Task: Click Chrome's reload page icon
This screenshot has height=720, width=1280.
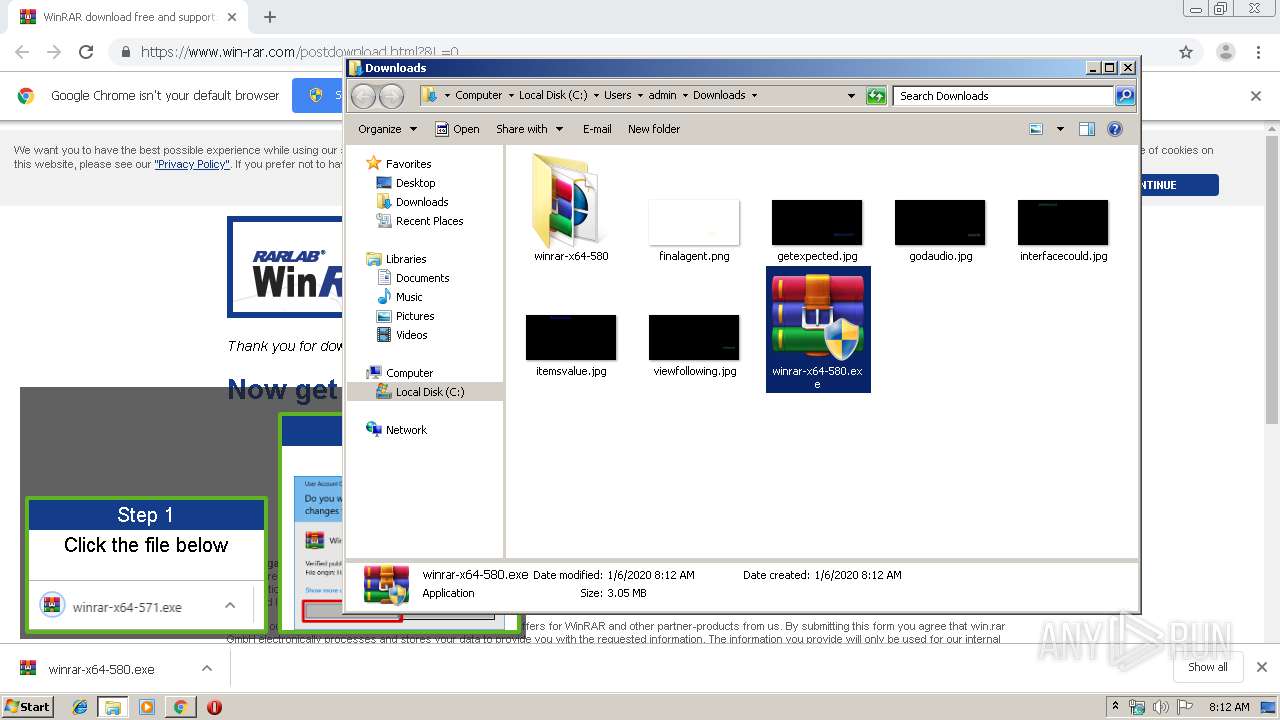Action: pos(86,52)
